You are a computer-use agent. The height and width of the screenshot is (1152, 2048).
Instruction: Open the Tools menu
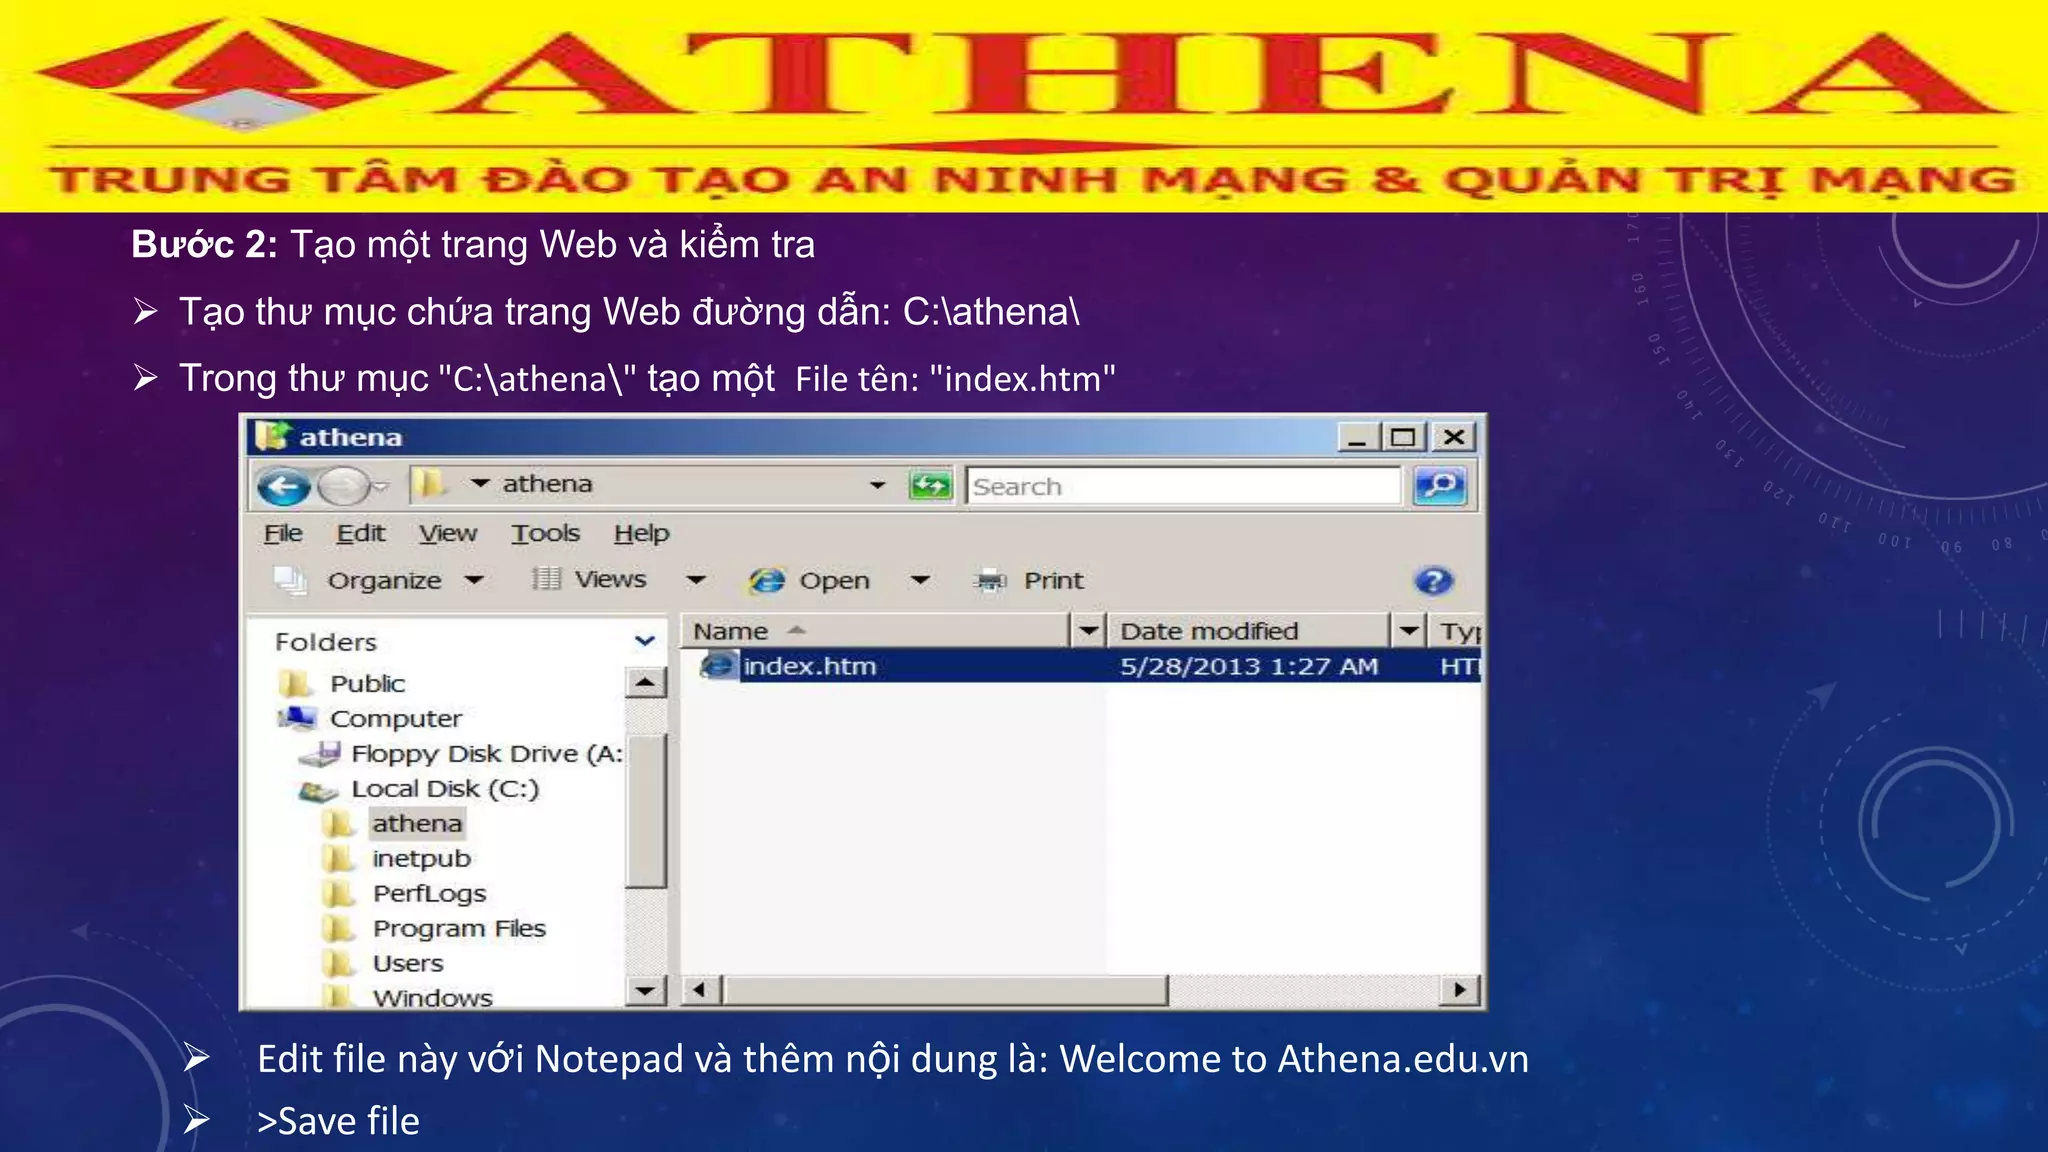(x=545, y=534)
